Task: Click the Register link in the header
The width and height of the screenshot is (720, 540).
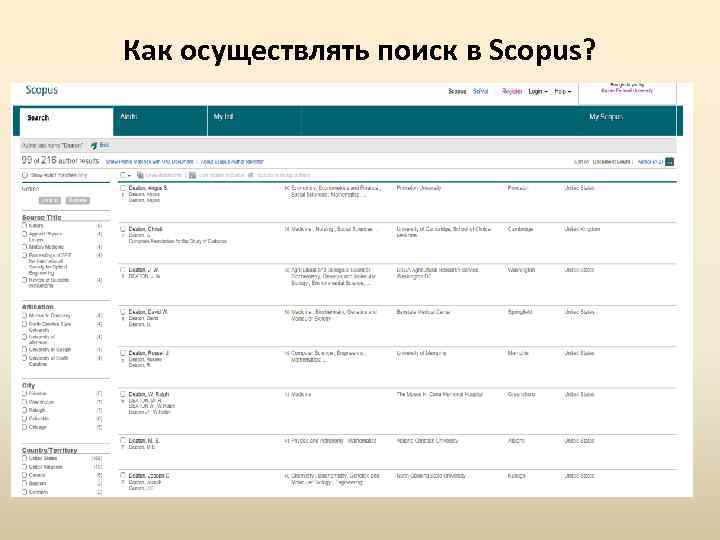Action: 512,91
